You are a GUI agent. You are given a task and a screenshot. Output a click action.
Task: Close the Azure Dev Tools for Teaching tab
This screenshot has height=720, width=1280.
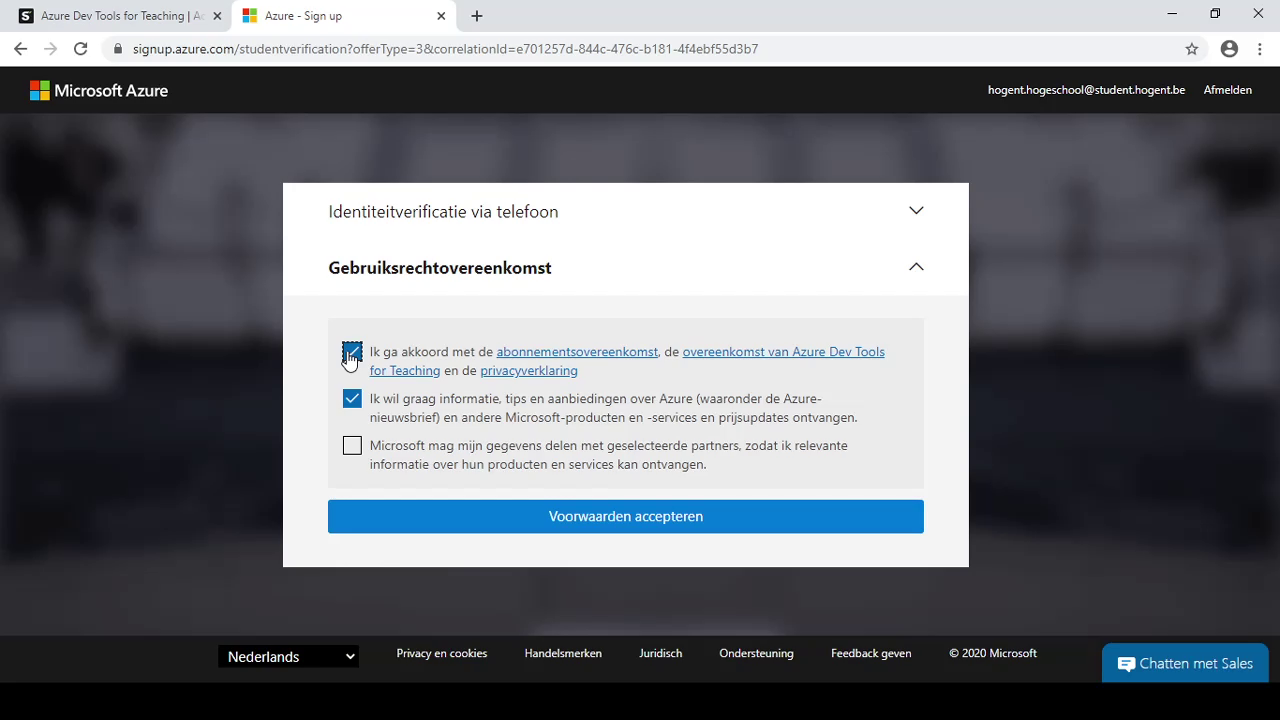(x=217, y=16)
